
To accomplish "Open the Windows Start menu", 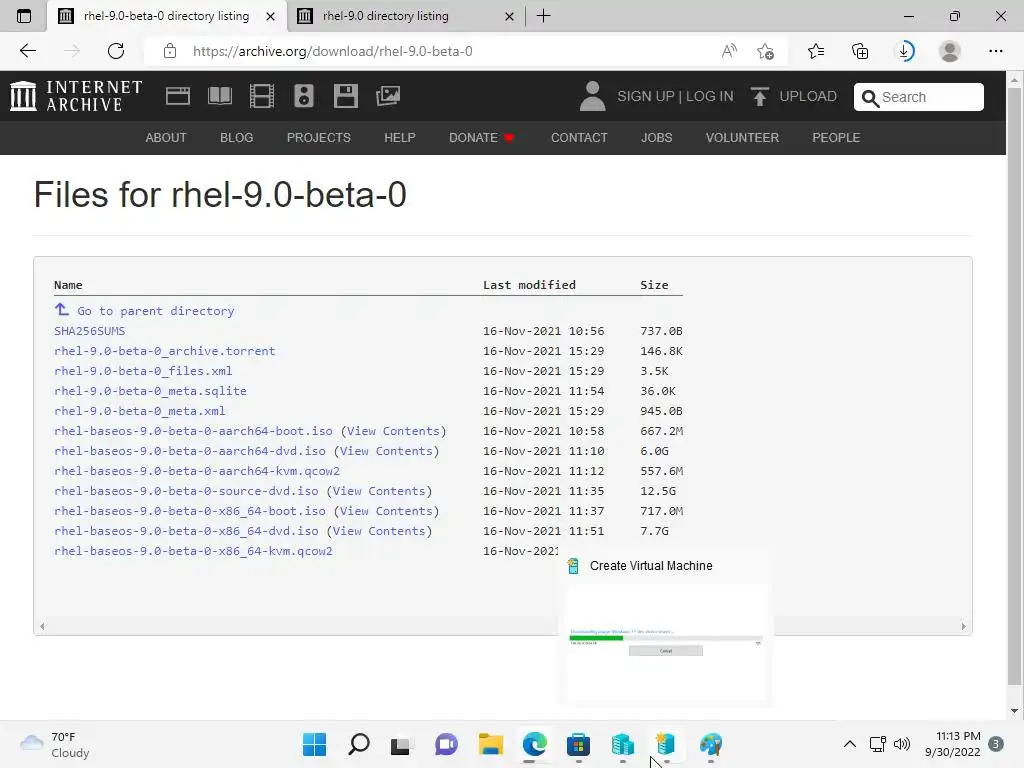I will [x=314, y=744].
